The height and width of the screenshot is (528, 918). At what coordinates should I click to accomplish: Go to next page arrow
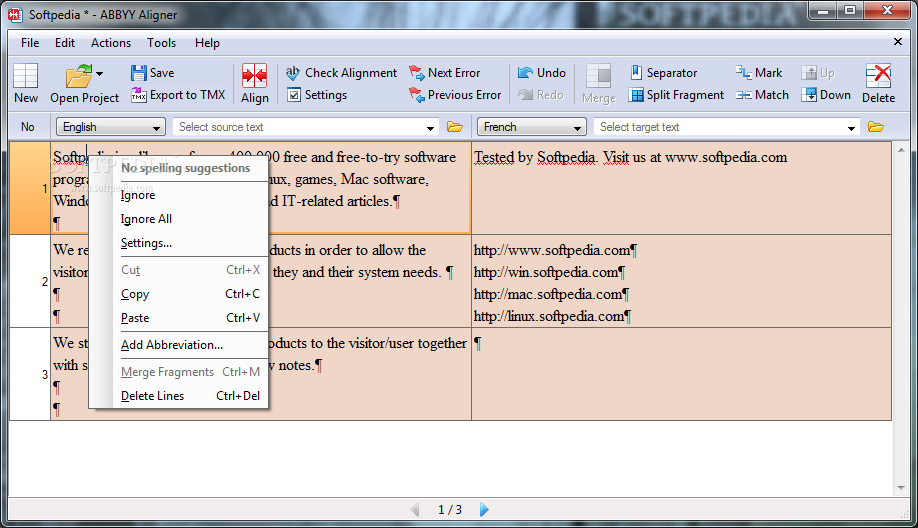(484, 509)
